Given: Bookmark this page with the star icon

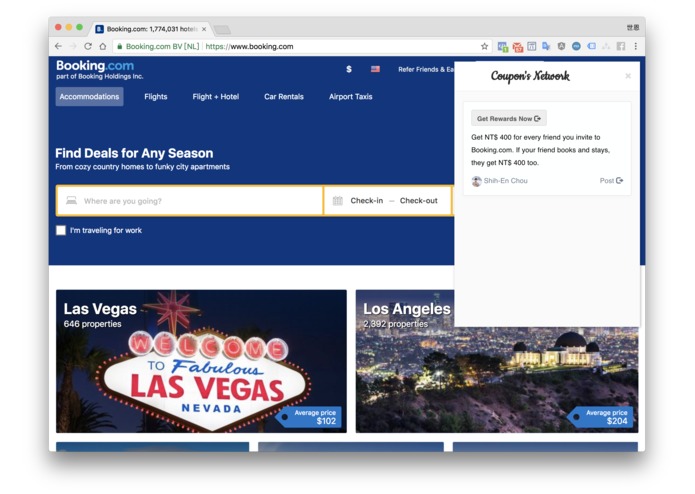Looking at the screenshot, I should 484,46.
